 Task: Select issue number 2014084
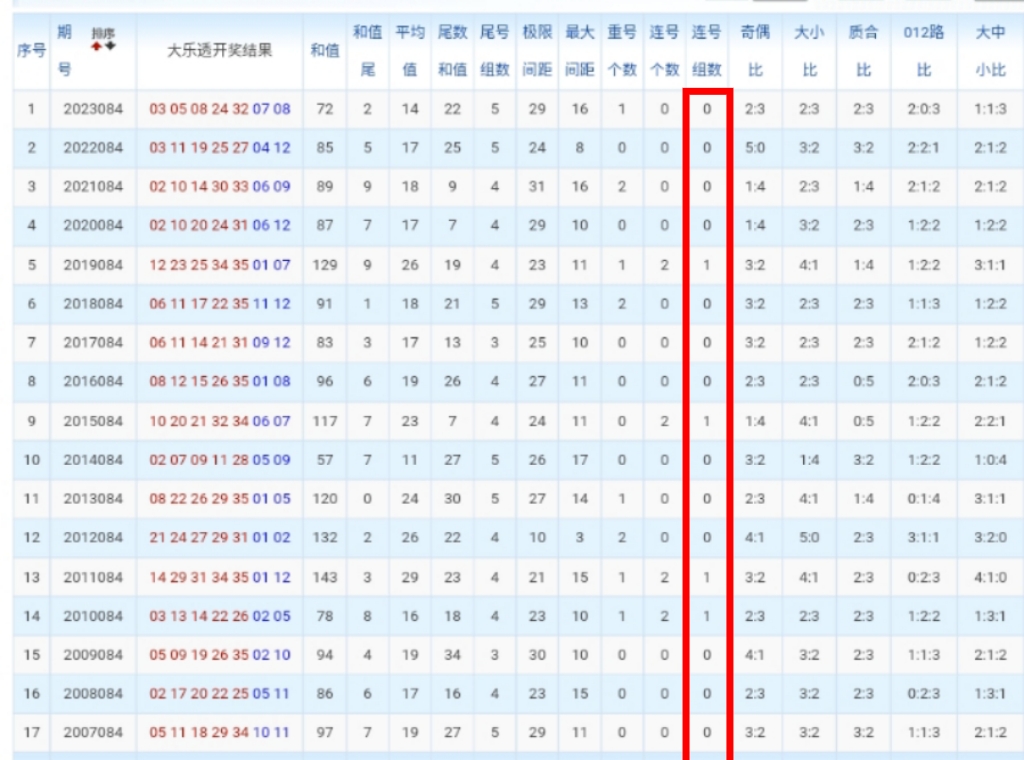coord(93,460)
